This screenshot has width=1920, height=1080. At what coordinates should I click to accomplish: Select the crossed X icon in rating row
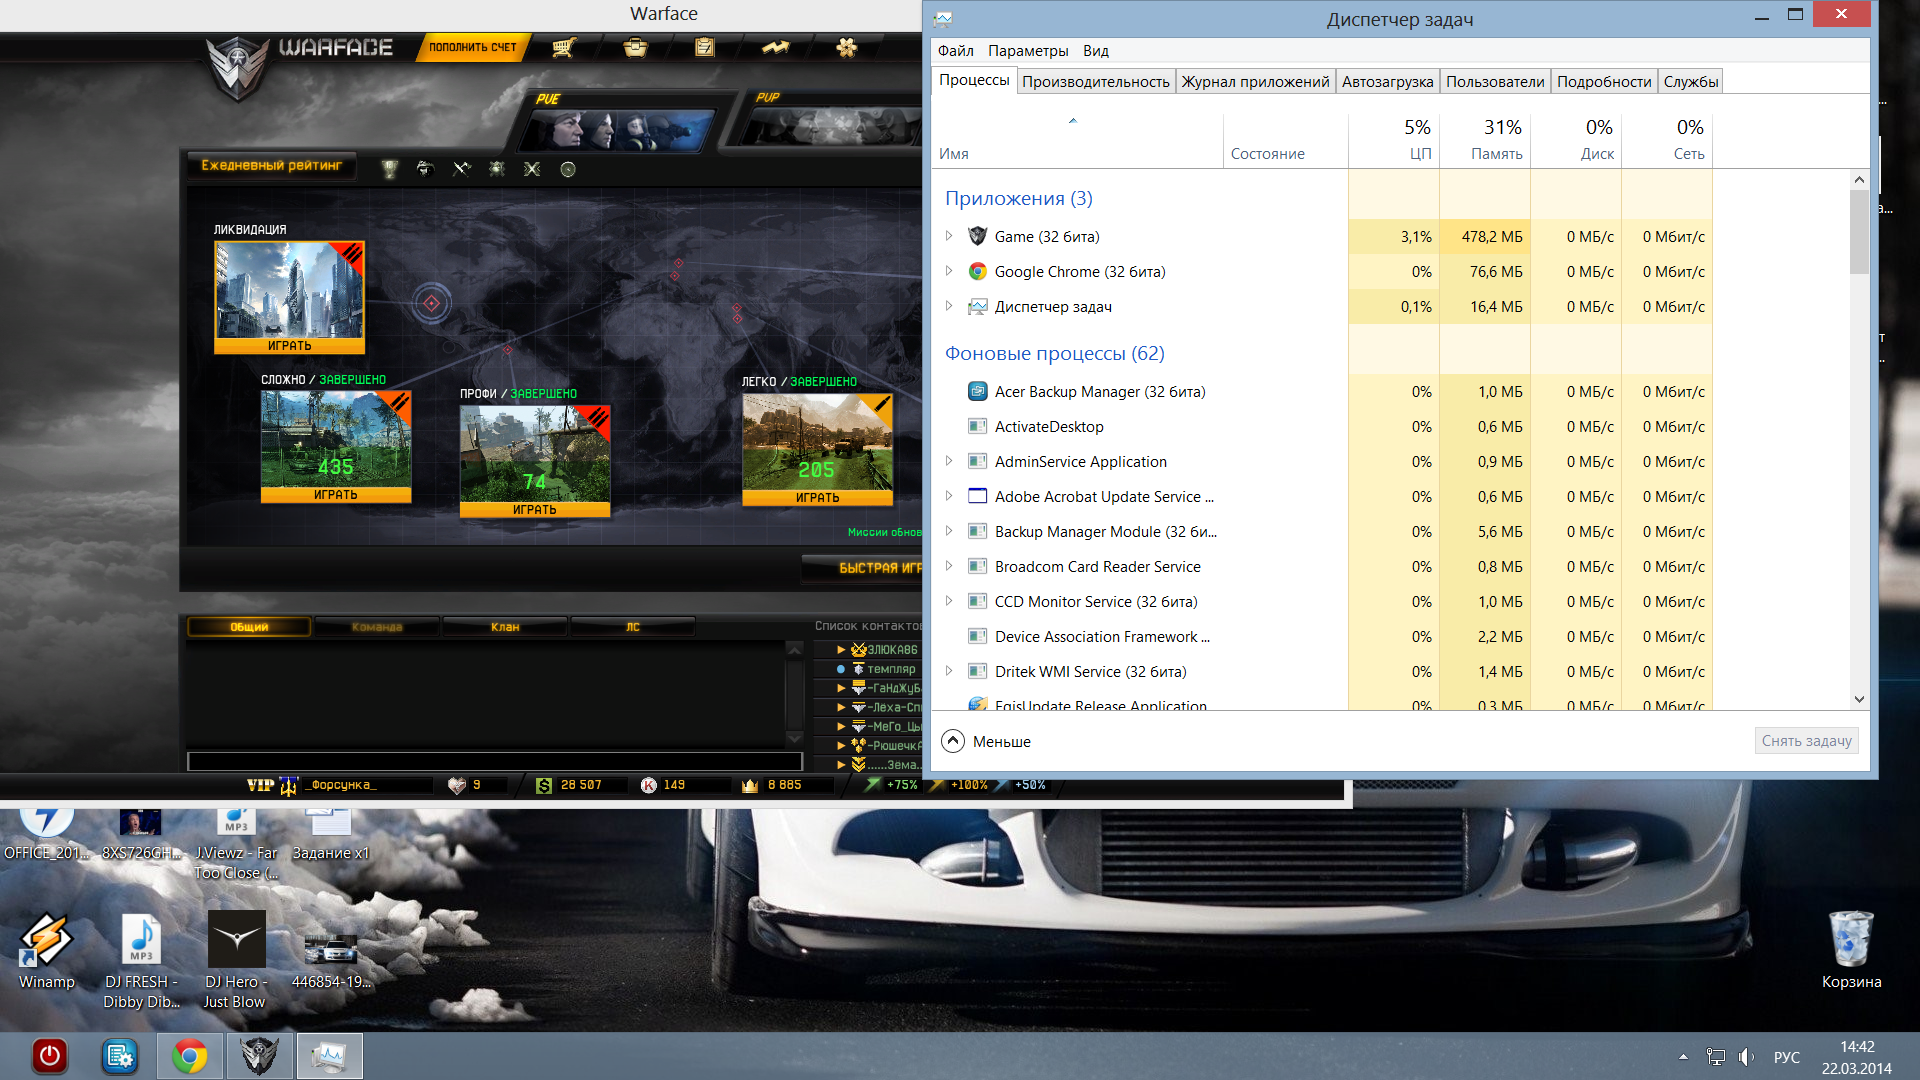coord(532,169)
